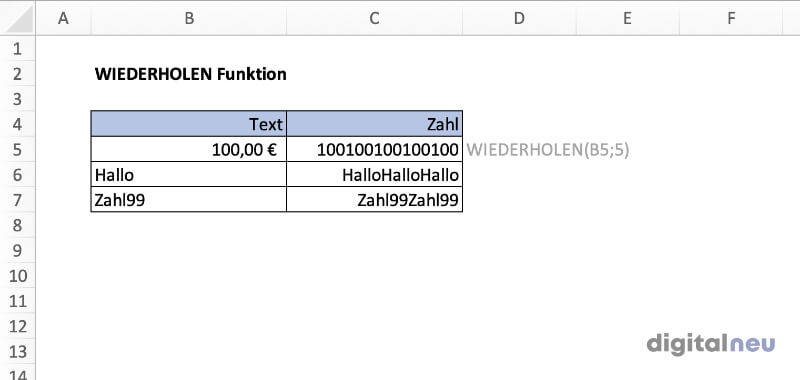The height and width of the screenshot is (380, 800).
Task: Select column B header
Action: 189,19
